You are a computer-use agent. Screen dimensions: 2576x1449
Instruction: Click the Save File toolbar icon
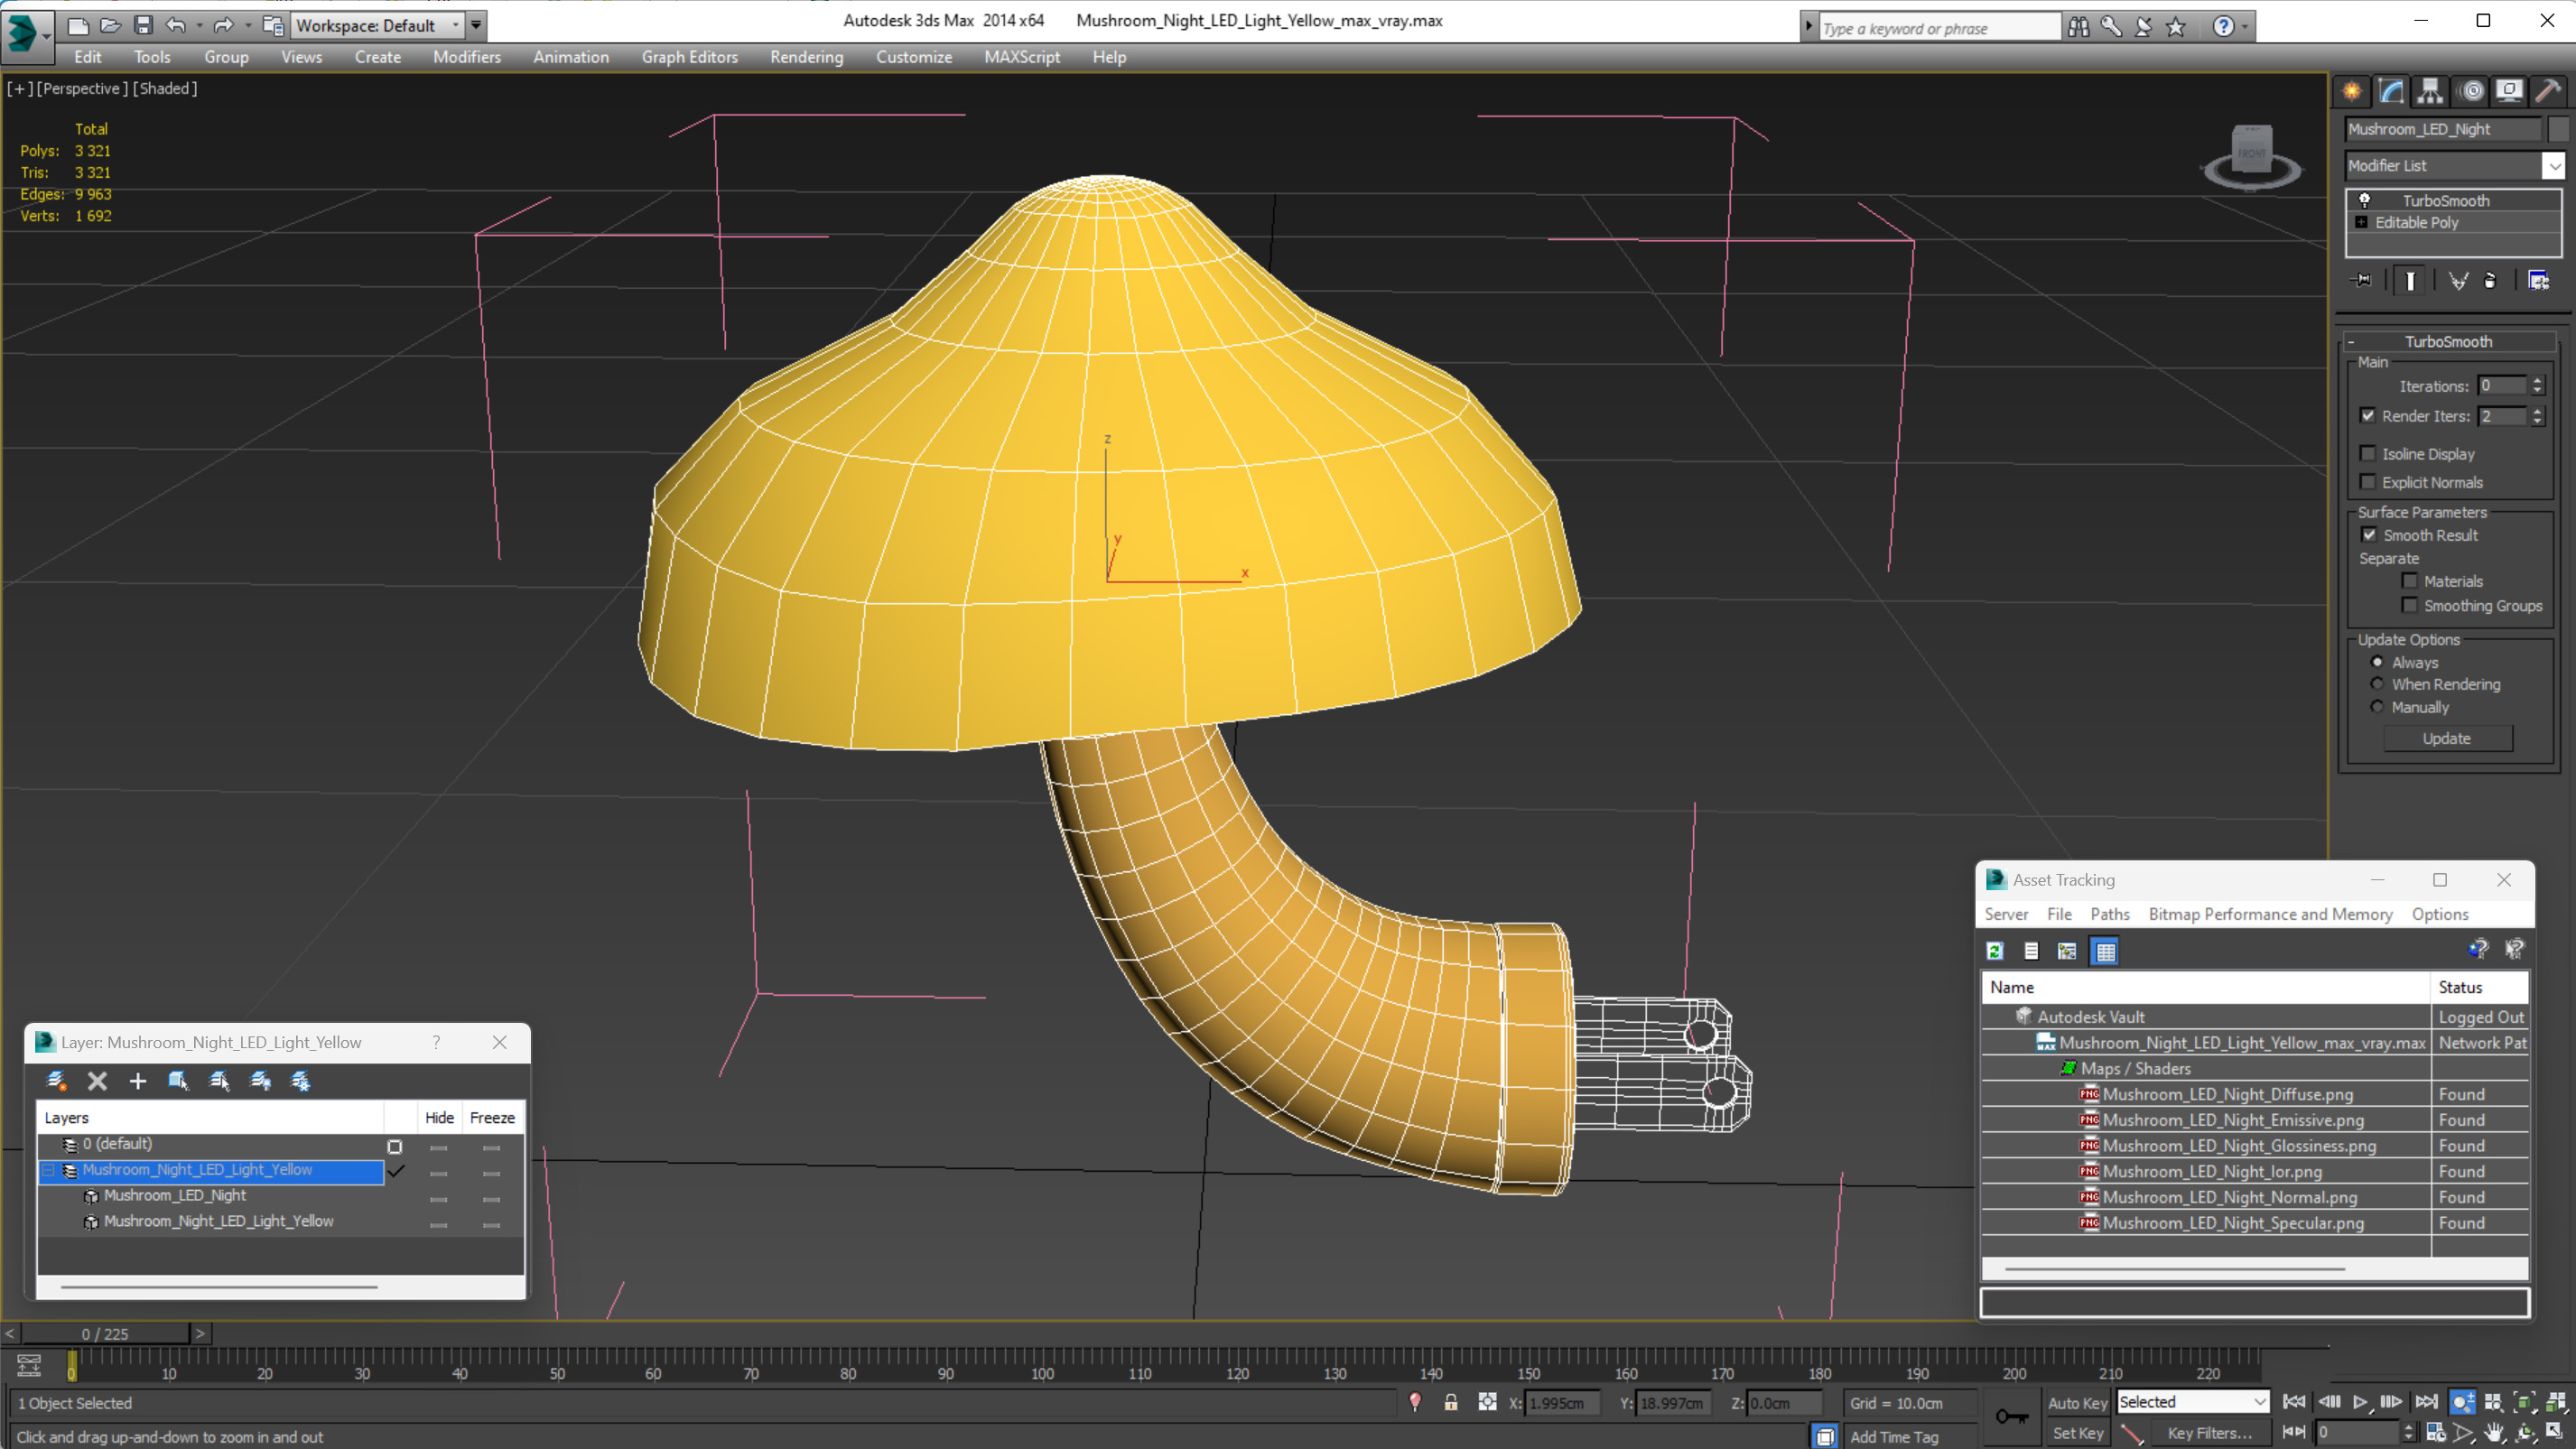coord(143,25)
